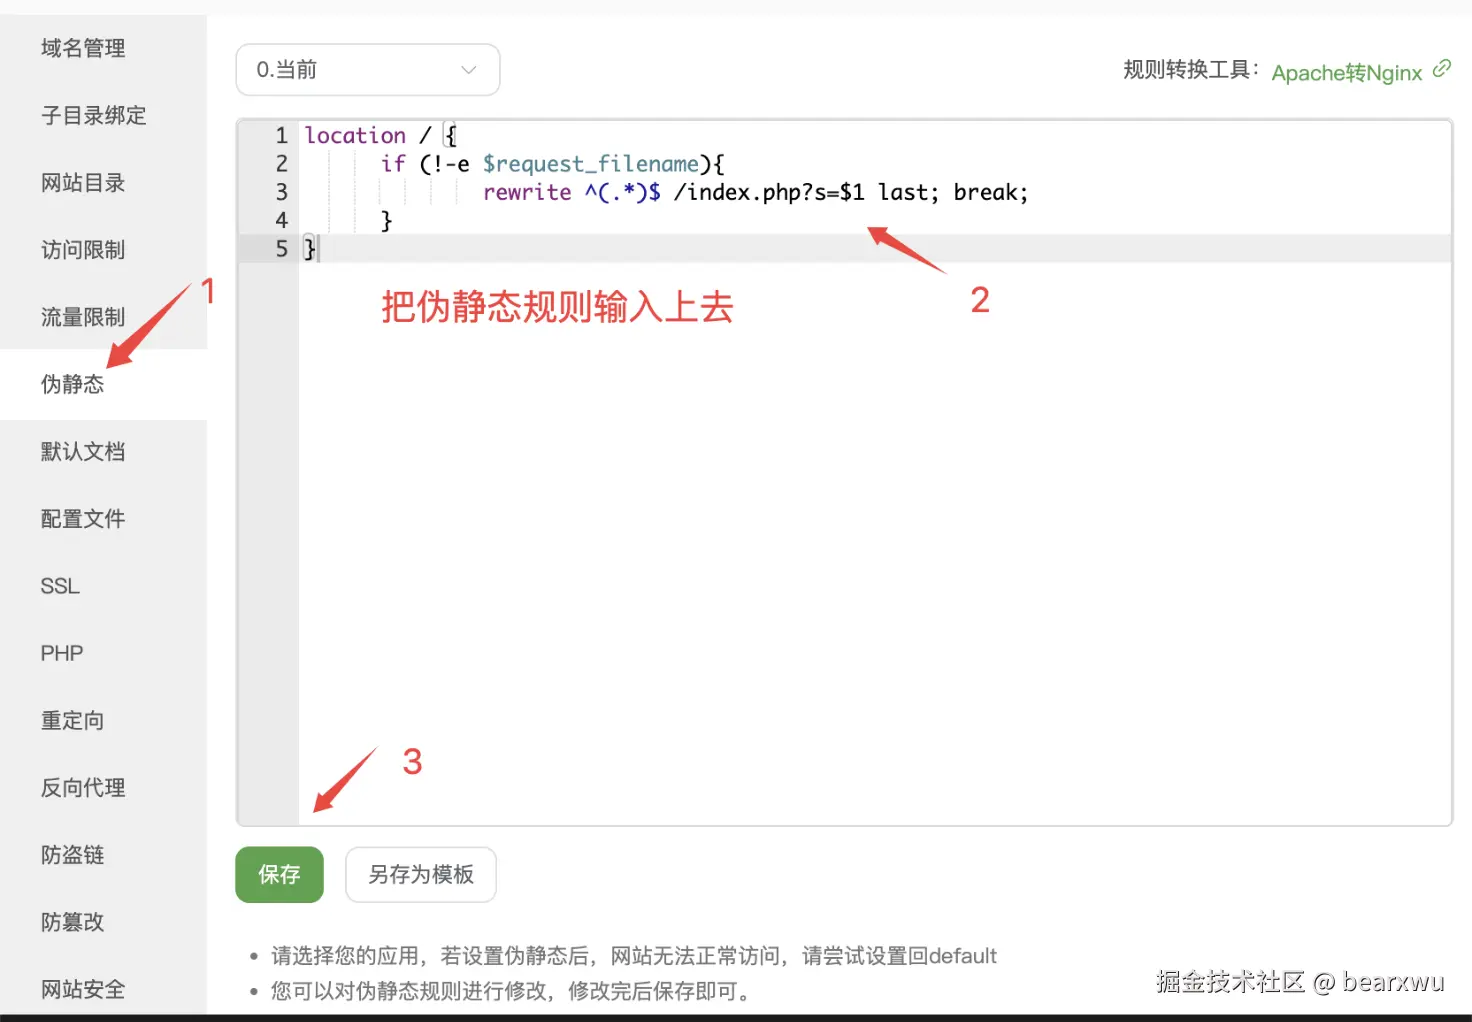The height and width of the screenshot is (1022, 1472).
Task: Go to 网站目录 section
Action: tap(83, 183)
